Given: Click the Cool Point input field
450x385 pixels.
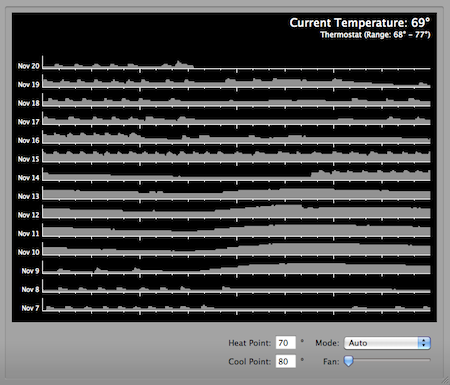Looking at the screenshot, I should point(286,361).
